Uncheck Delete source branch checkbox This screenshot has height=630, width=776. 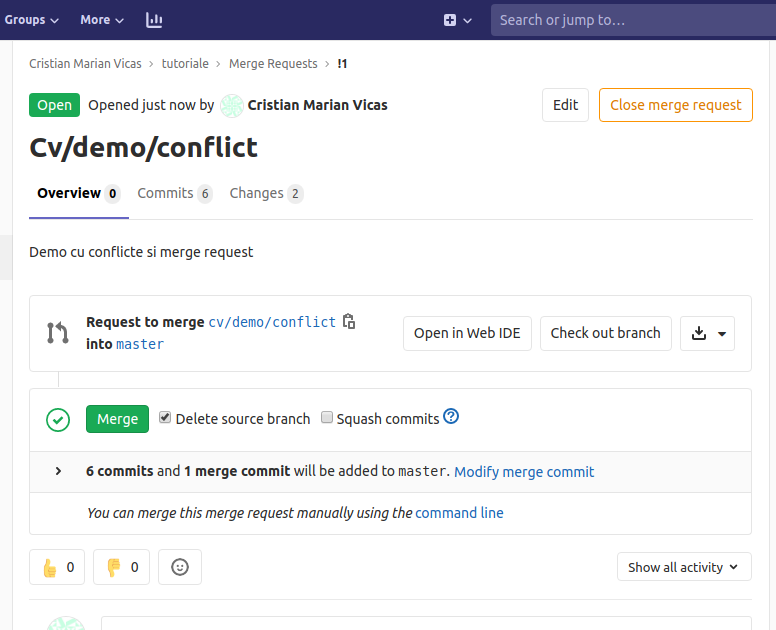(165, 418)
